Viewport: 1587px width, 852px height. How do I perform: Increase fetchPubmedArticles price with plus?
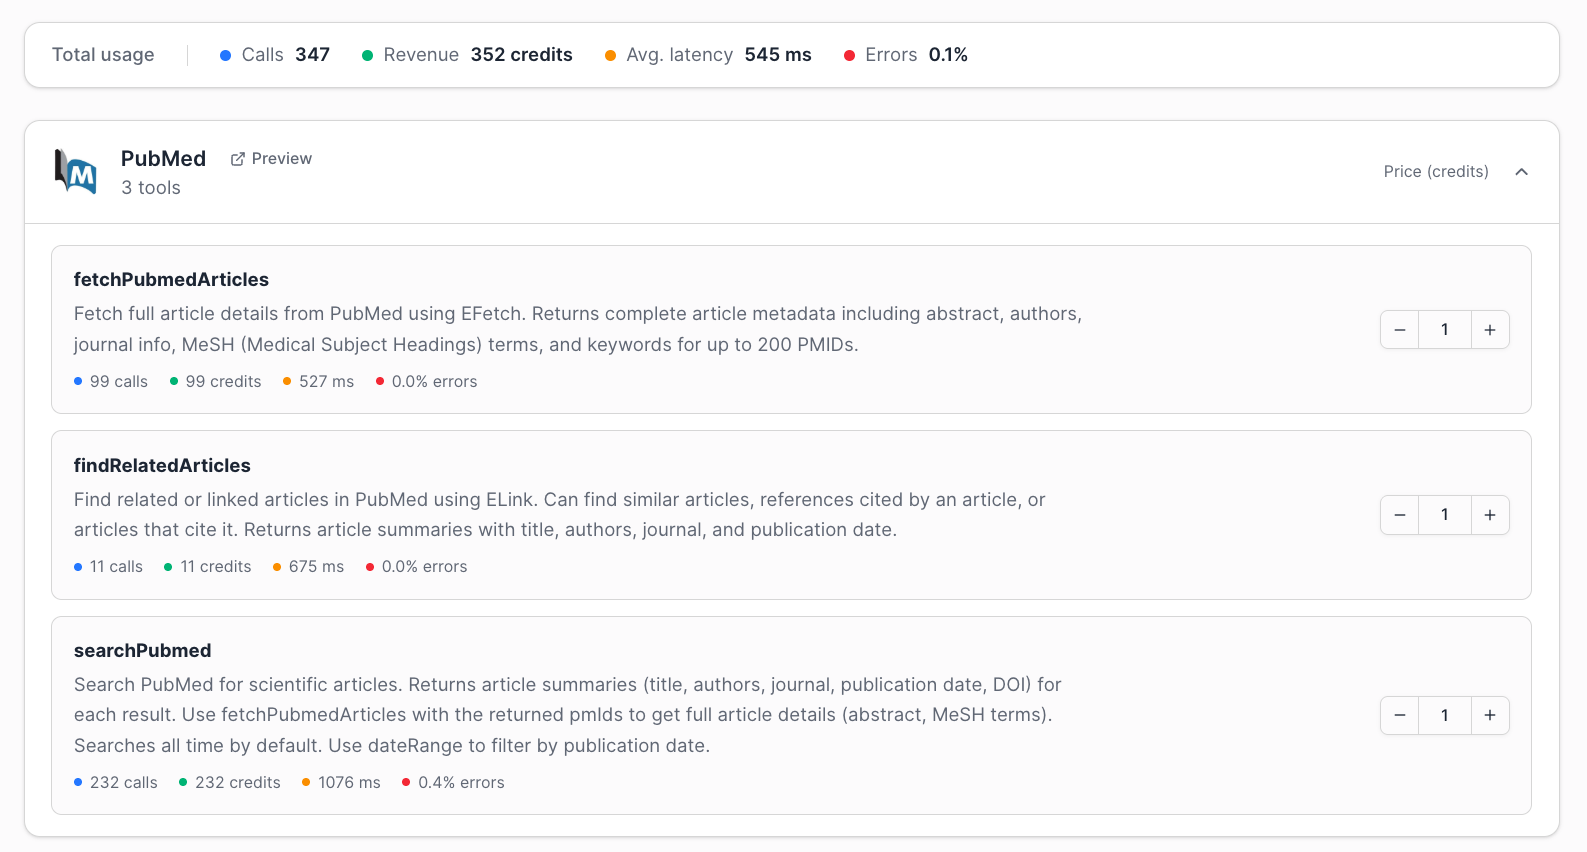coord(1489,330)
